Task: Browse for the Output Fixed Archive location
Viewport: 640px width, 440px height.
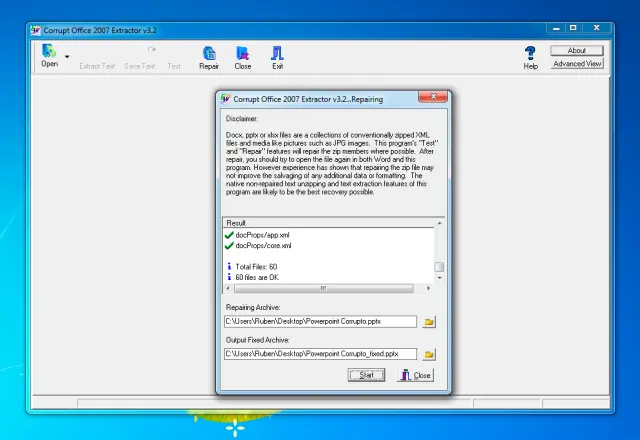Action: (430, 354)
